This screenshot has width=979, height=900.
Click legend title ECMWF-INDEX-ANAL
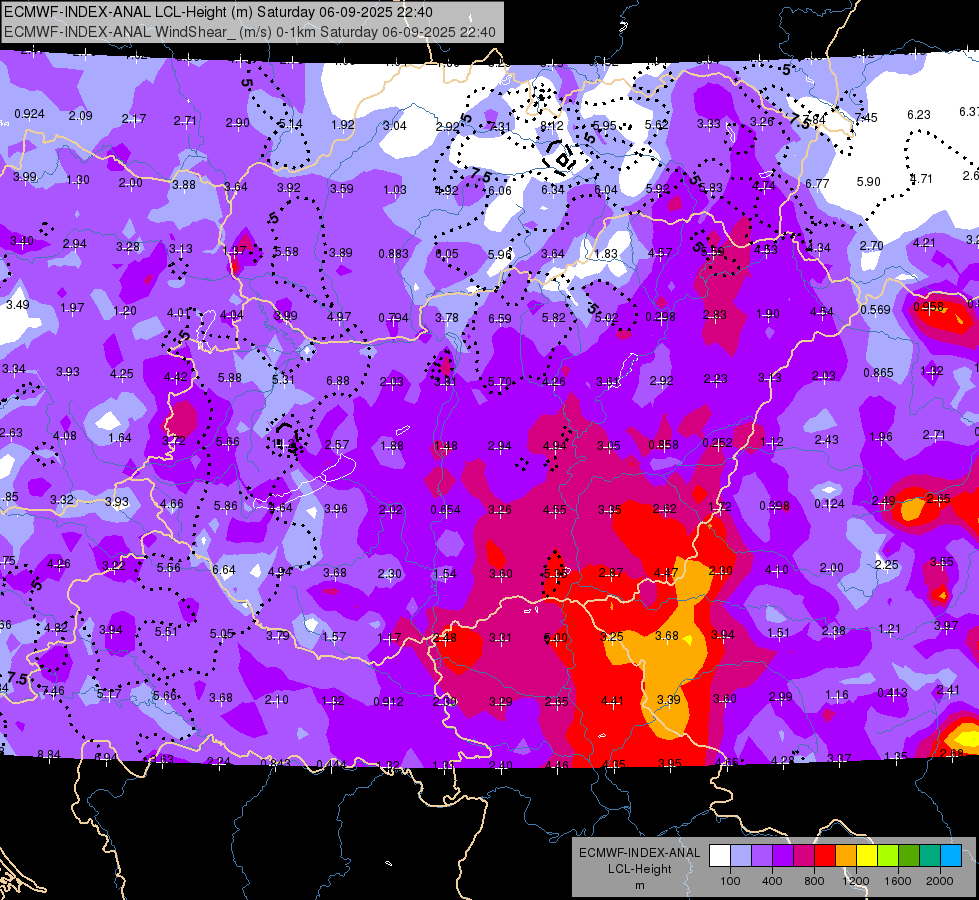pyautogui.click(x=639, y=853)
